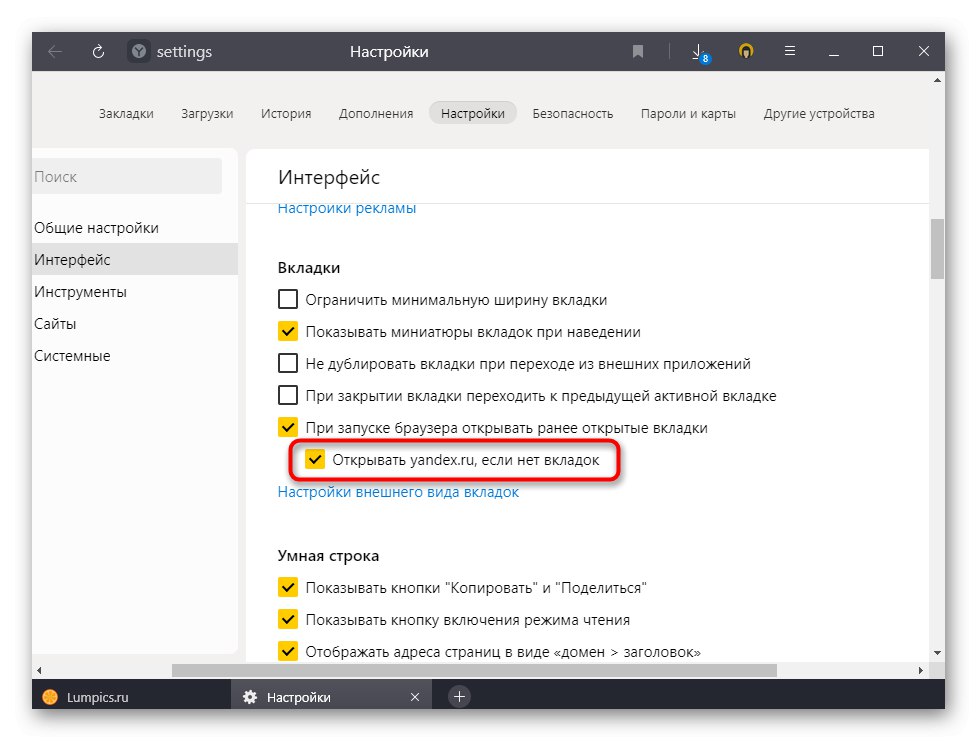Close the Настройки tab in the tab bar
Screen dimensions: 977x741
tap(415, 697)
